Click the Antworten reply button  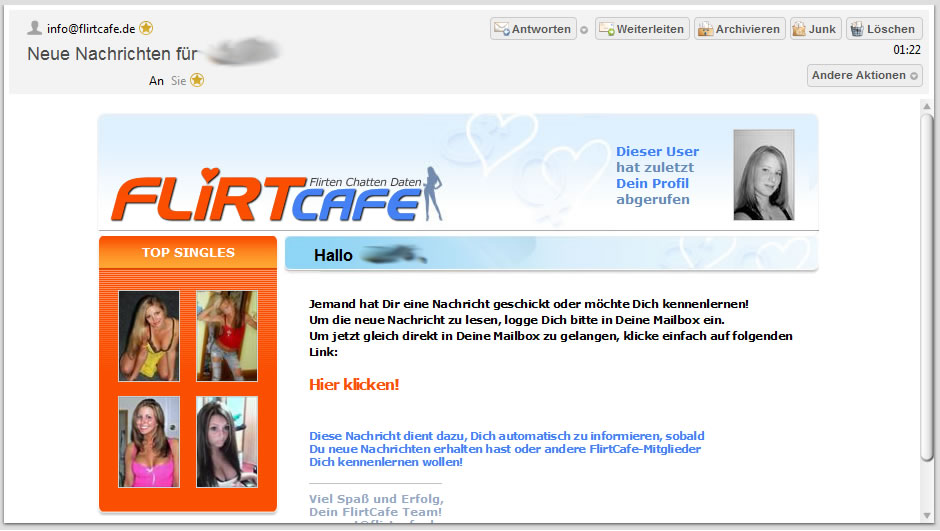click(533, 29)
